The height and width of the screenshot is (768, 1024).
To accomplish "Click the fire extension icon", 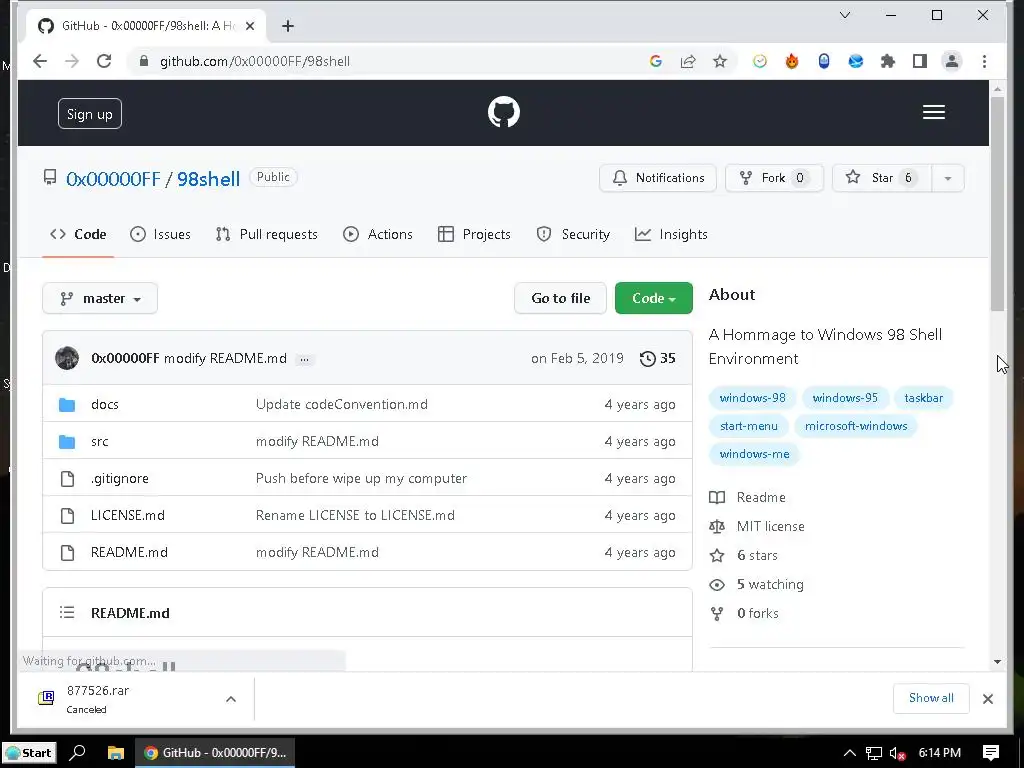I will [x=792, y=61].
